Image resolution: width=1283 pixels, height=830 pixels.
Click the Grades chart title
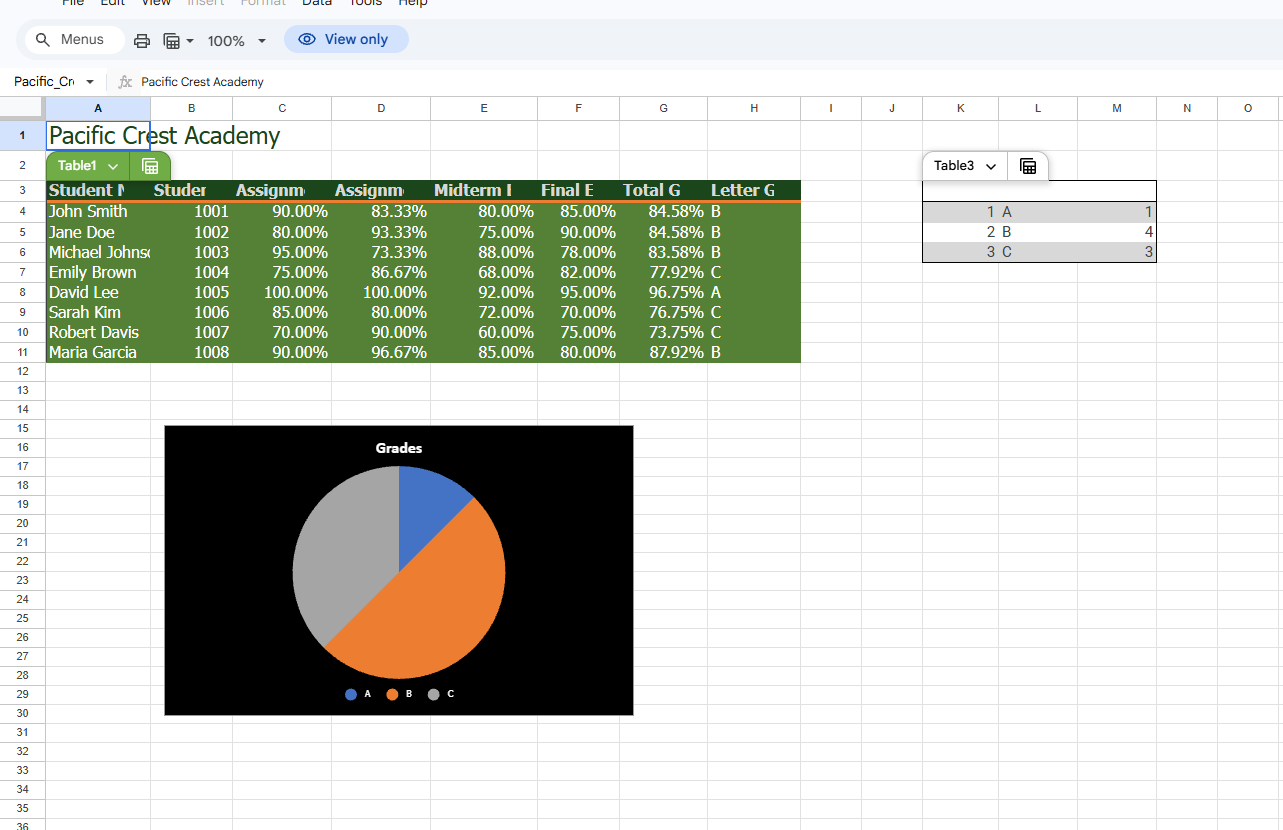(399, 448)
